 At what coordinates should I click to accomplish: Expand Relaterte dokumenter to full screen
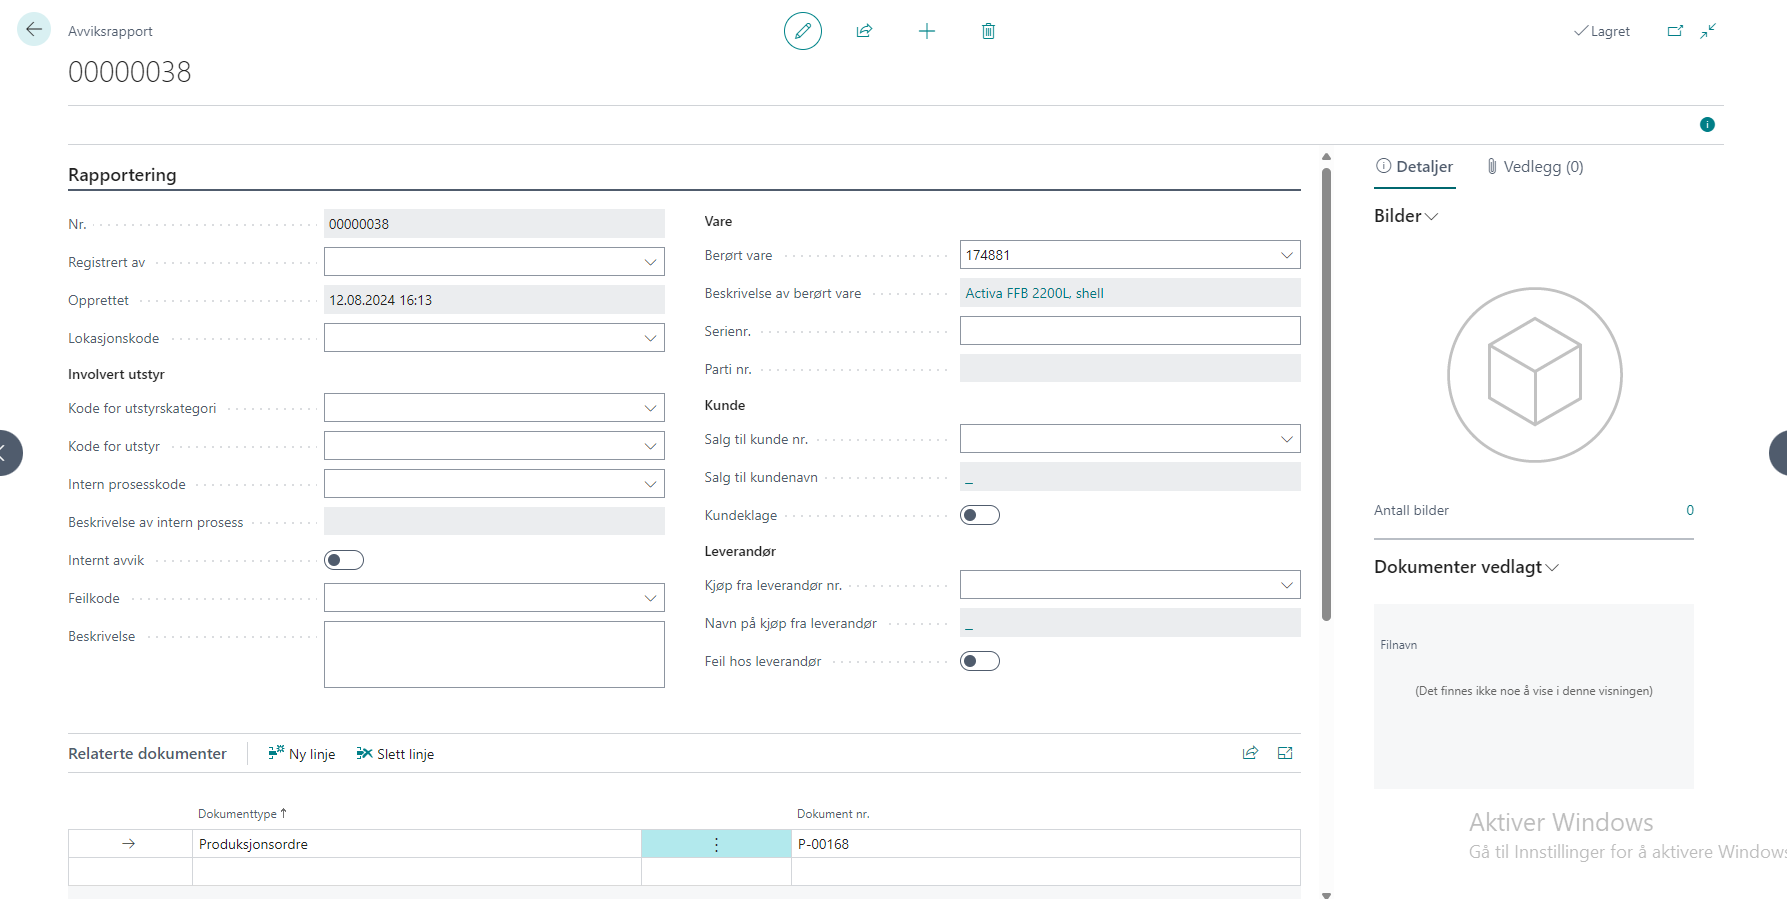pyautogui.click(x=1285, y=753)
